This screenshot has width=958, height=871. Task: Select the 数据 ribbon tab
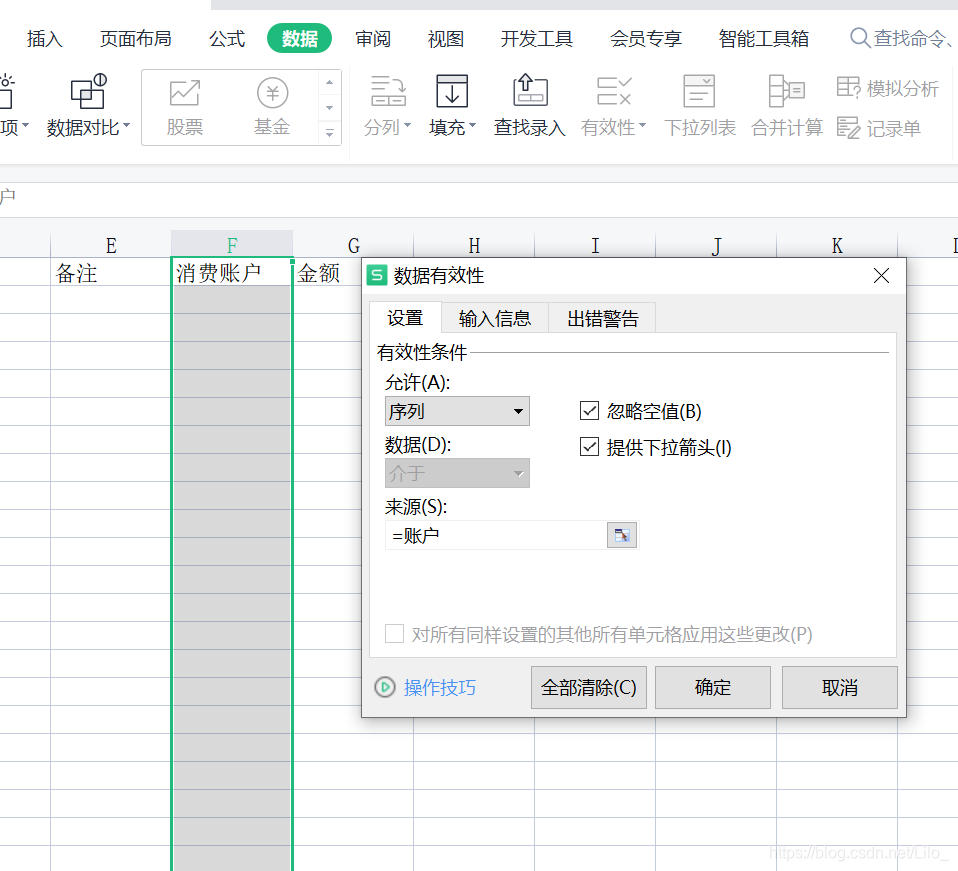(299, 38)
